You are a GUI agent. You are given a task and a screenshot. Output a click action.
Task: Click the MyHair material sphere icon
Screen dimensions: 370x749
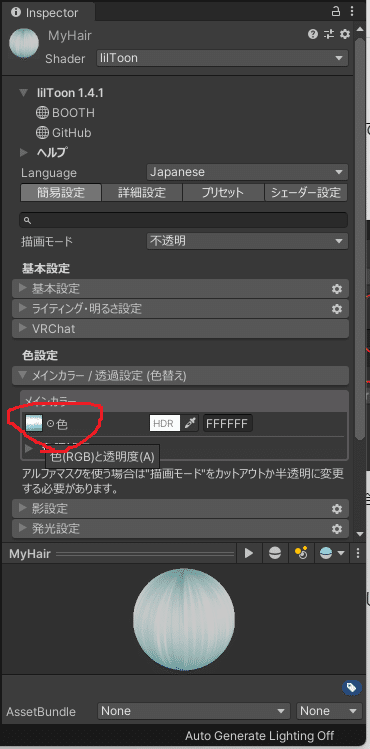click(x=24, y=43)
